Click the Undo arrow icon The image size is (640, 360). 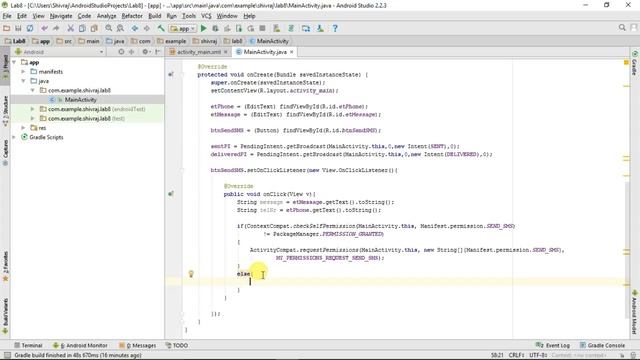click(44, 28)
